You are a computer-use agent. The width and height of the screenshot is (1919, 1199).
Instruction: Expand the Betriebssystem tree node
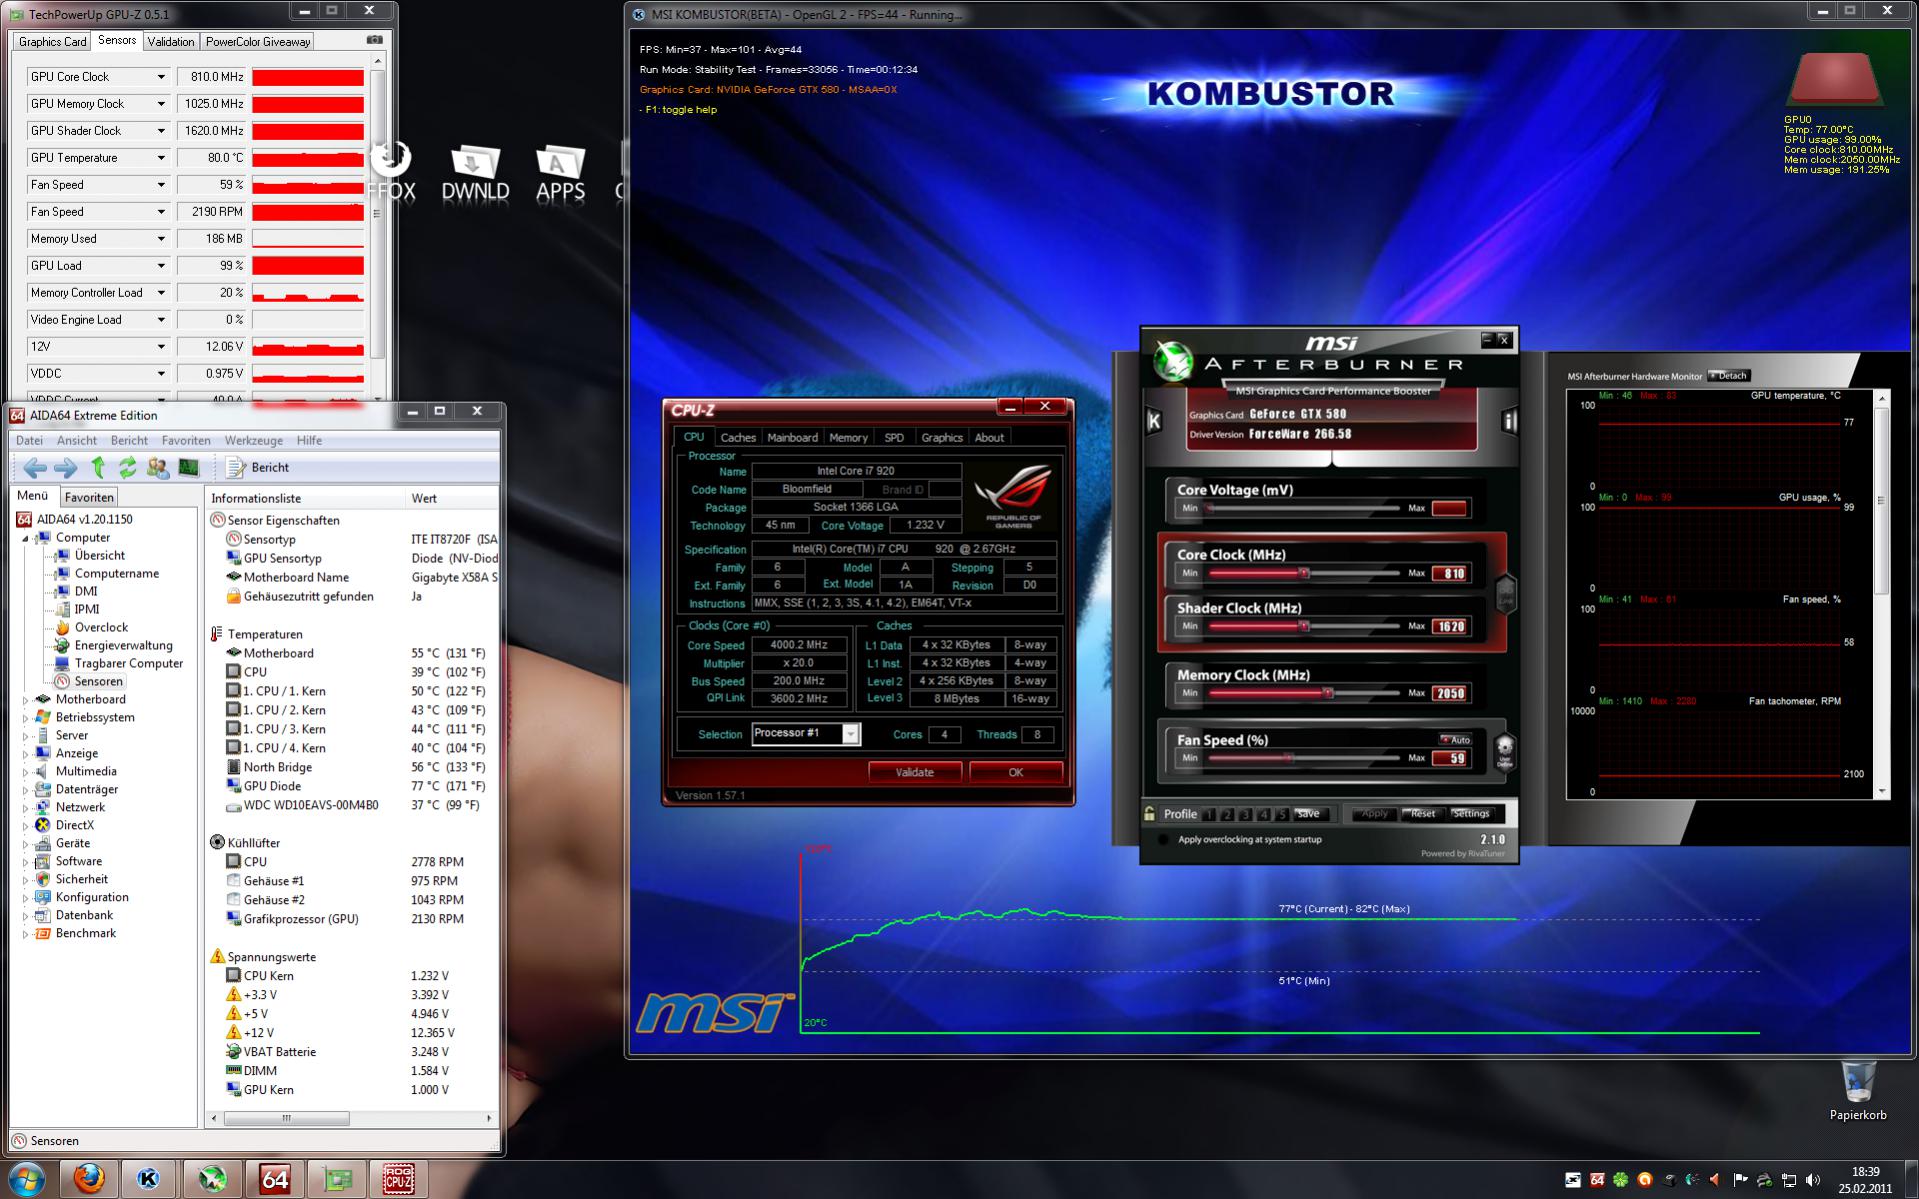point(26,718)
